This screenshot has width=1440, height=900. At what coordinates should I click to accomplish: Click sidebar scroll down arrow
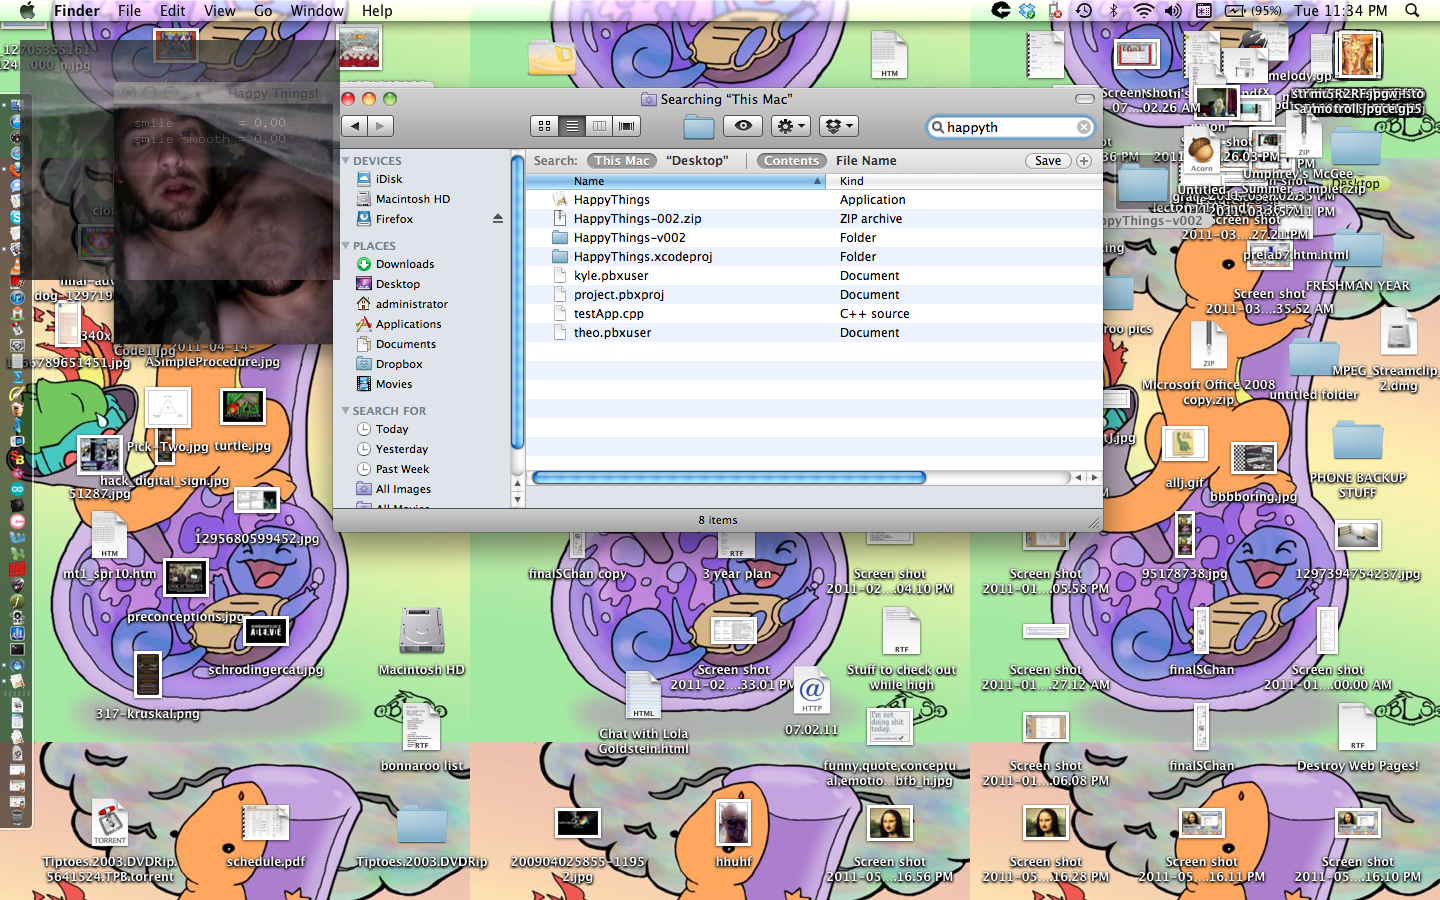coord(517,499)
